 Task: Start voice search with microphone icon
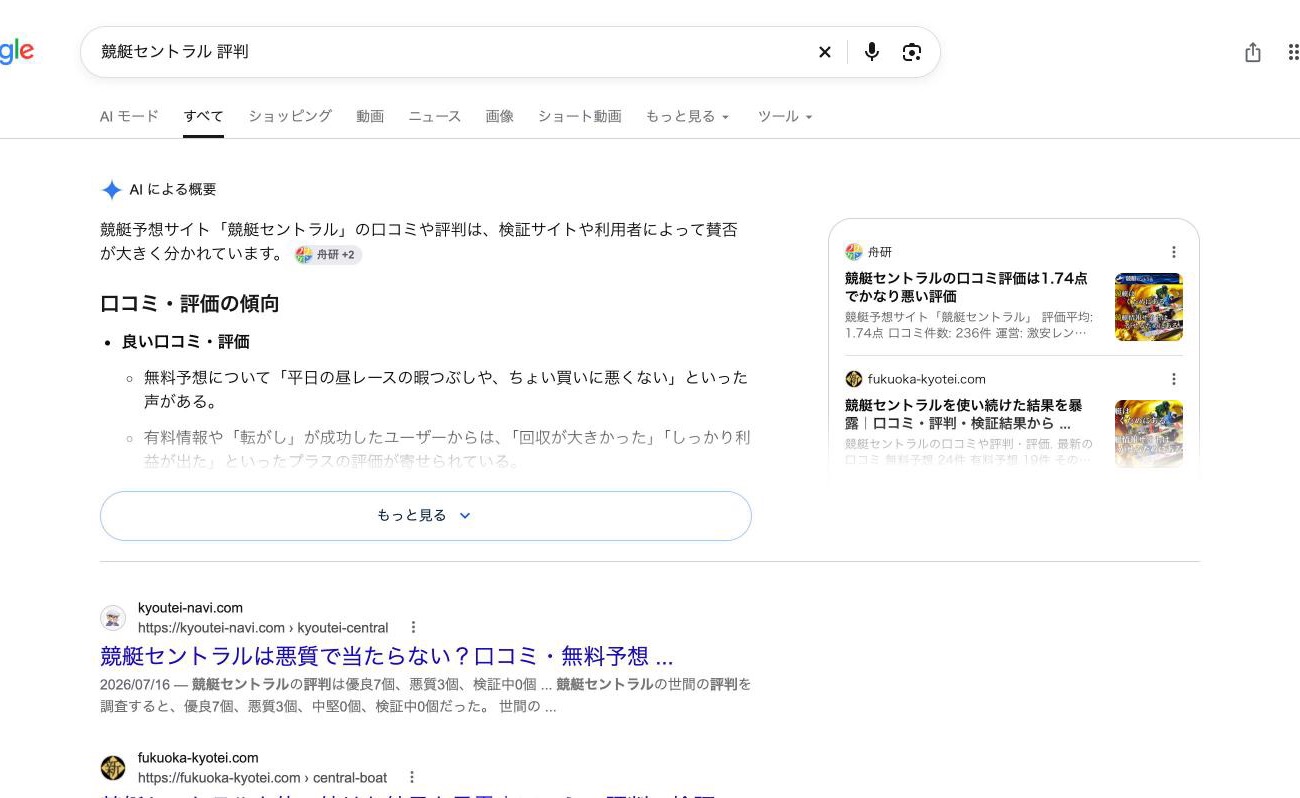coord(872,52)
